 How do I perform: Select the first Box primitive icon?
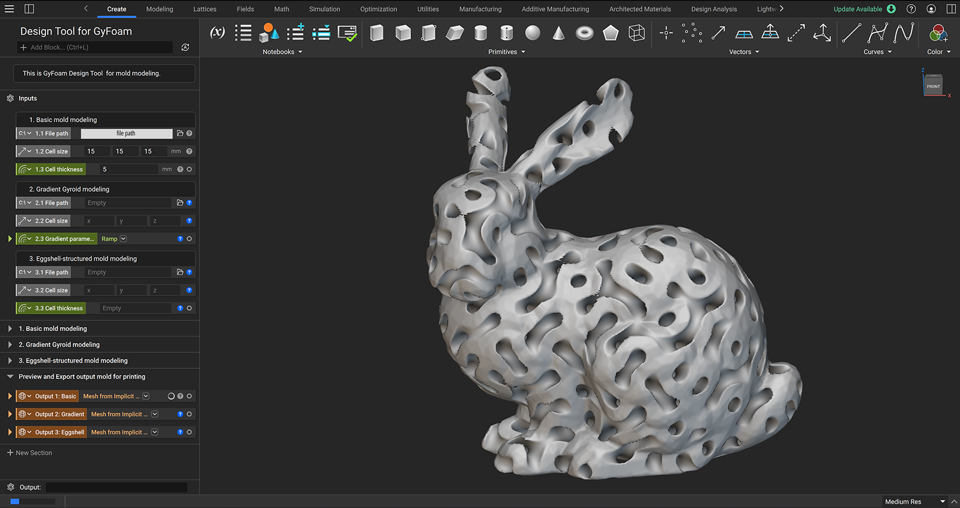377,33
